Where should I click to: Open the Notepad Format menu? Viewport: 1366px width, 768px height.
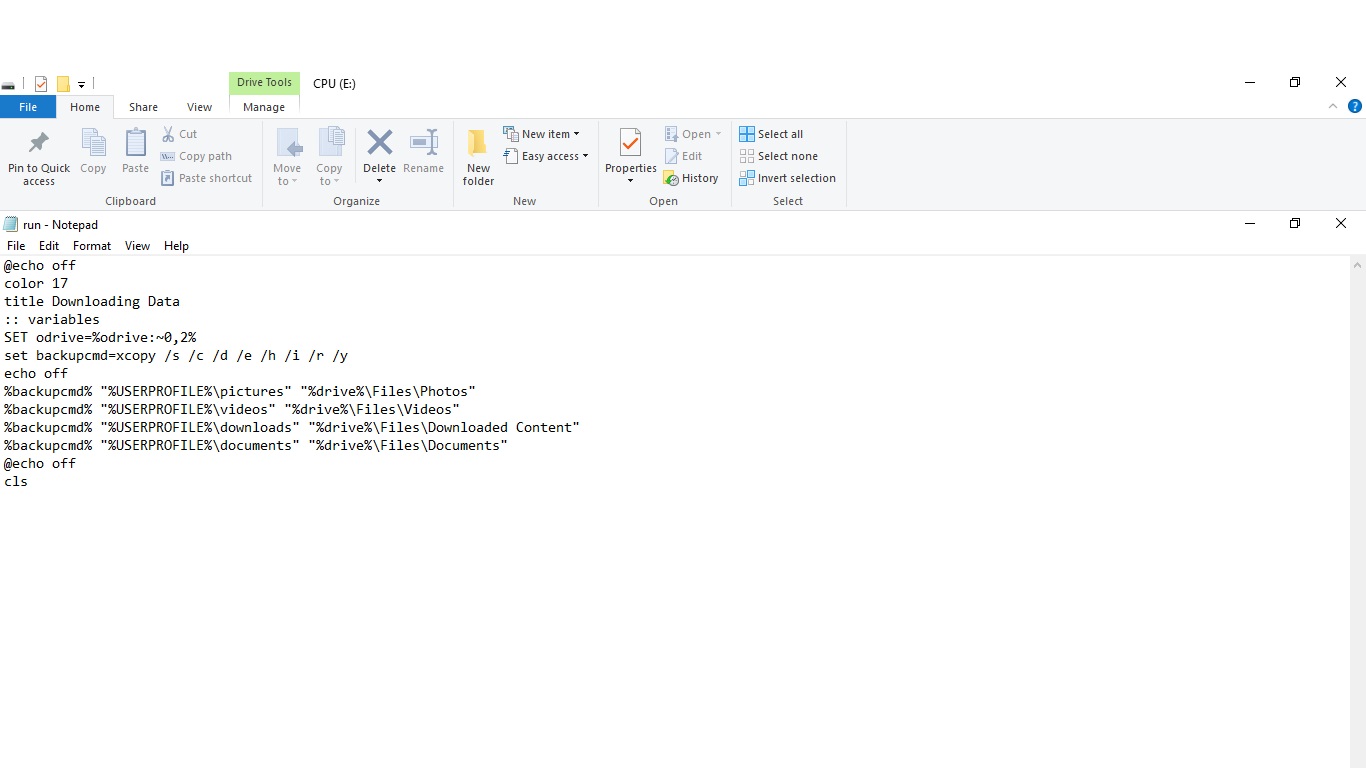click(92, 246)
